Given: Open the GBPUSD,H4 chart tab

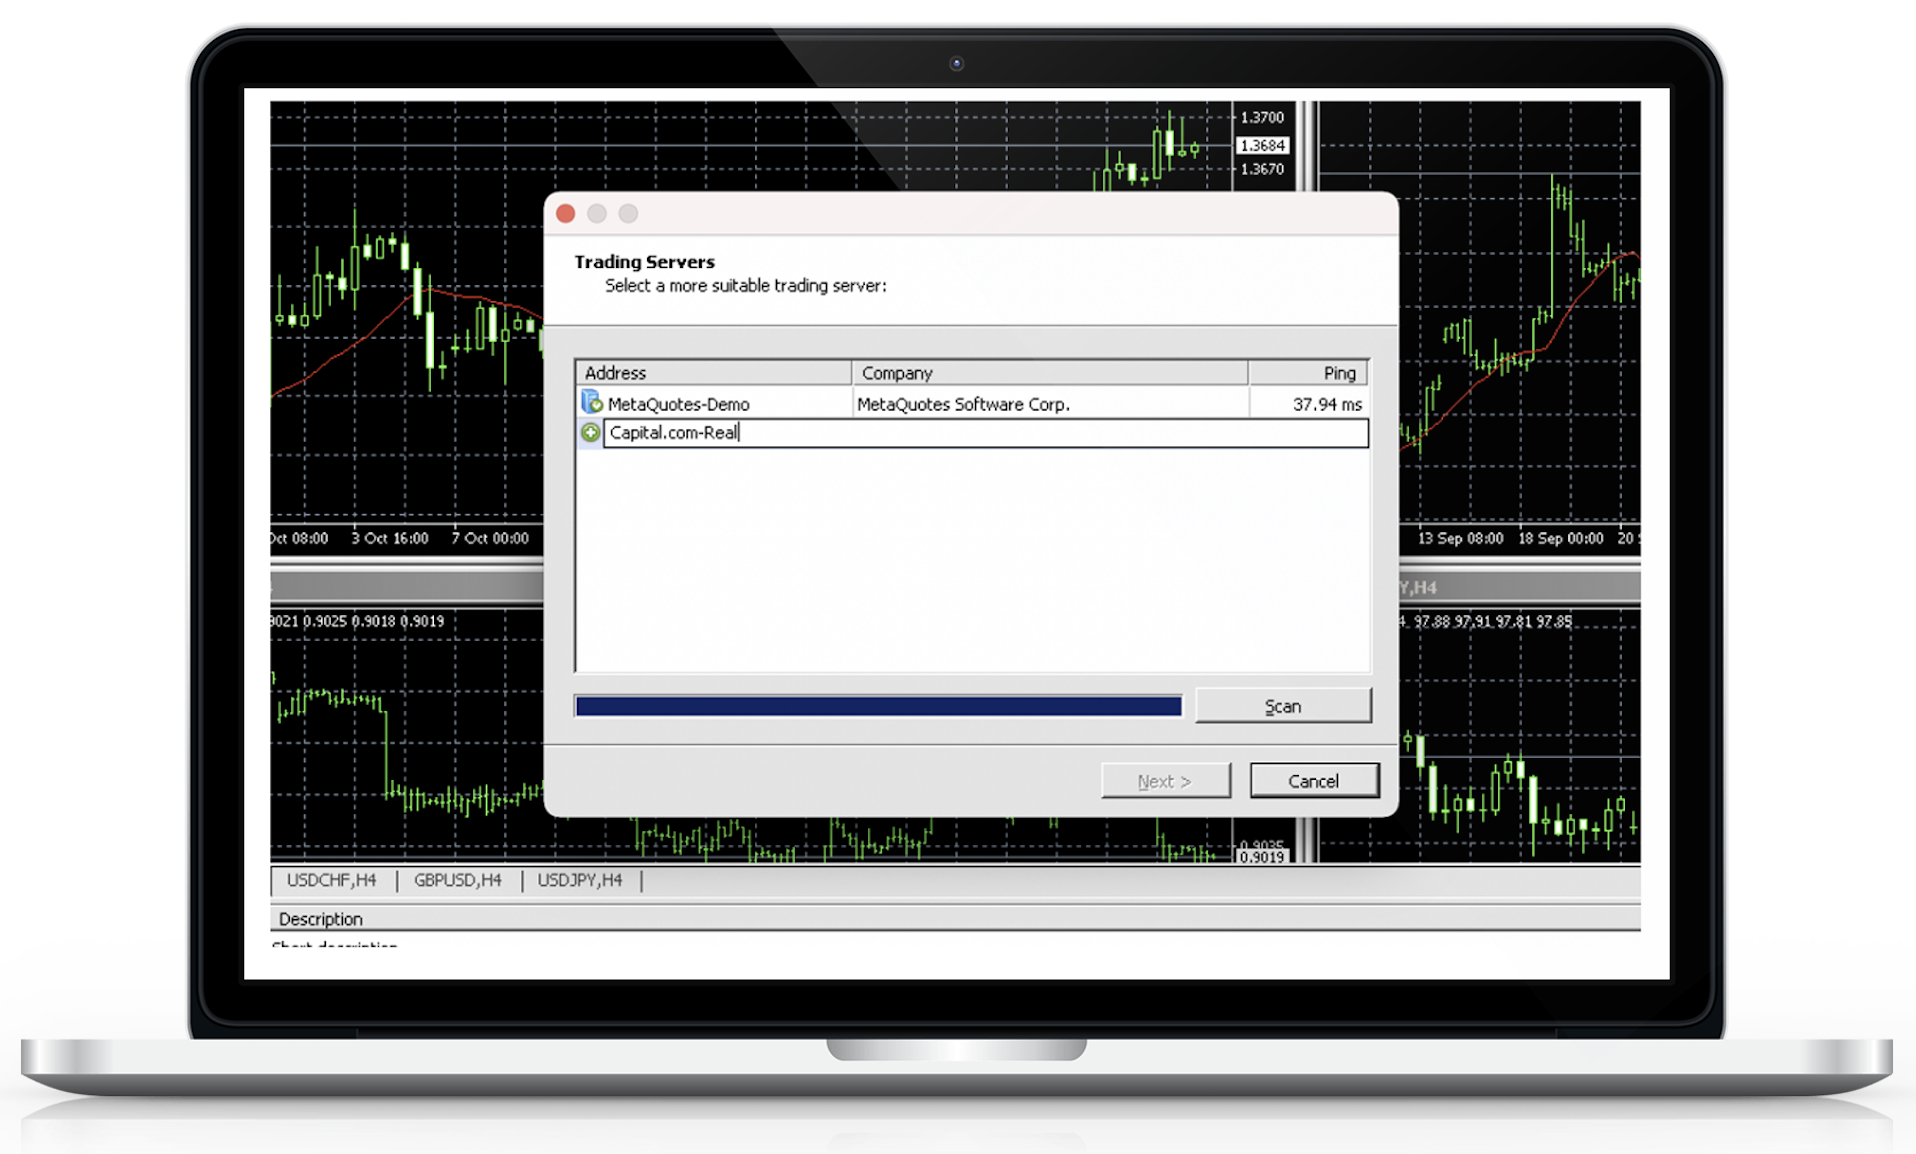Looking at the screenshot, I should [458, 880].
